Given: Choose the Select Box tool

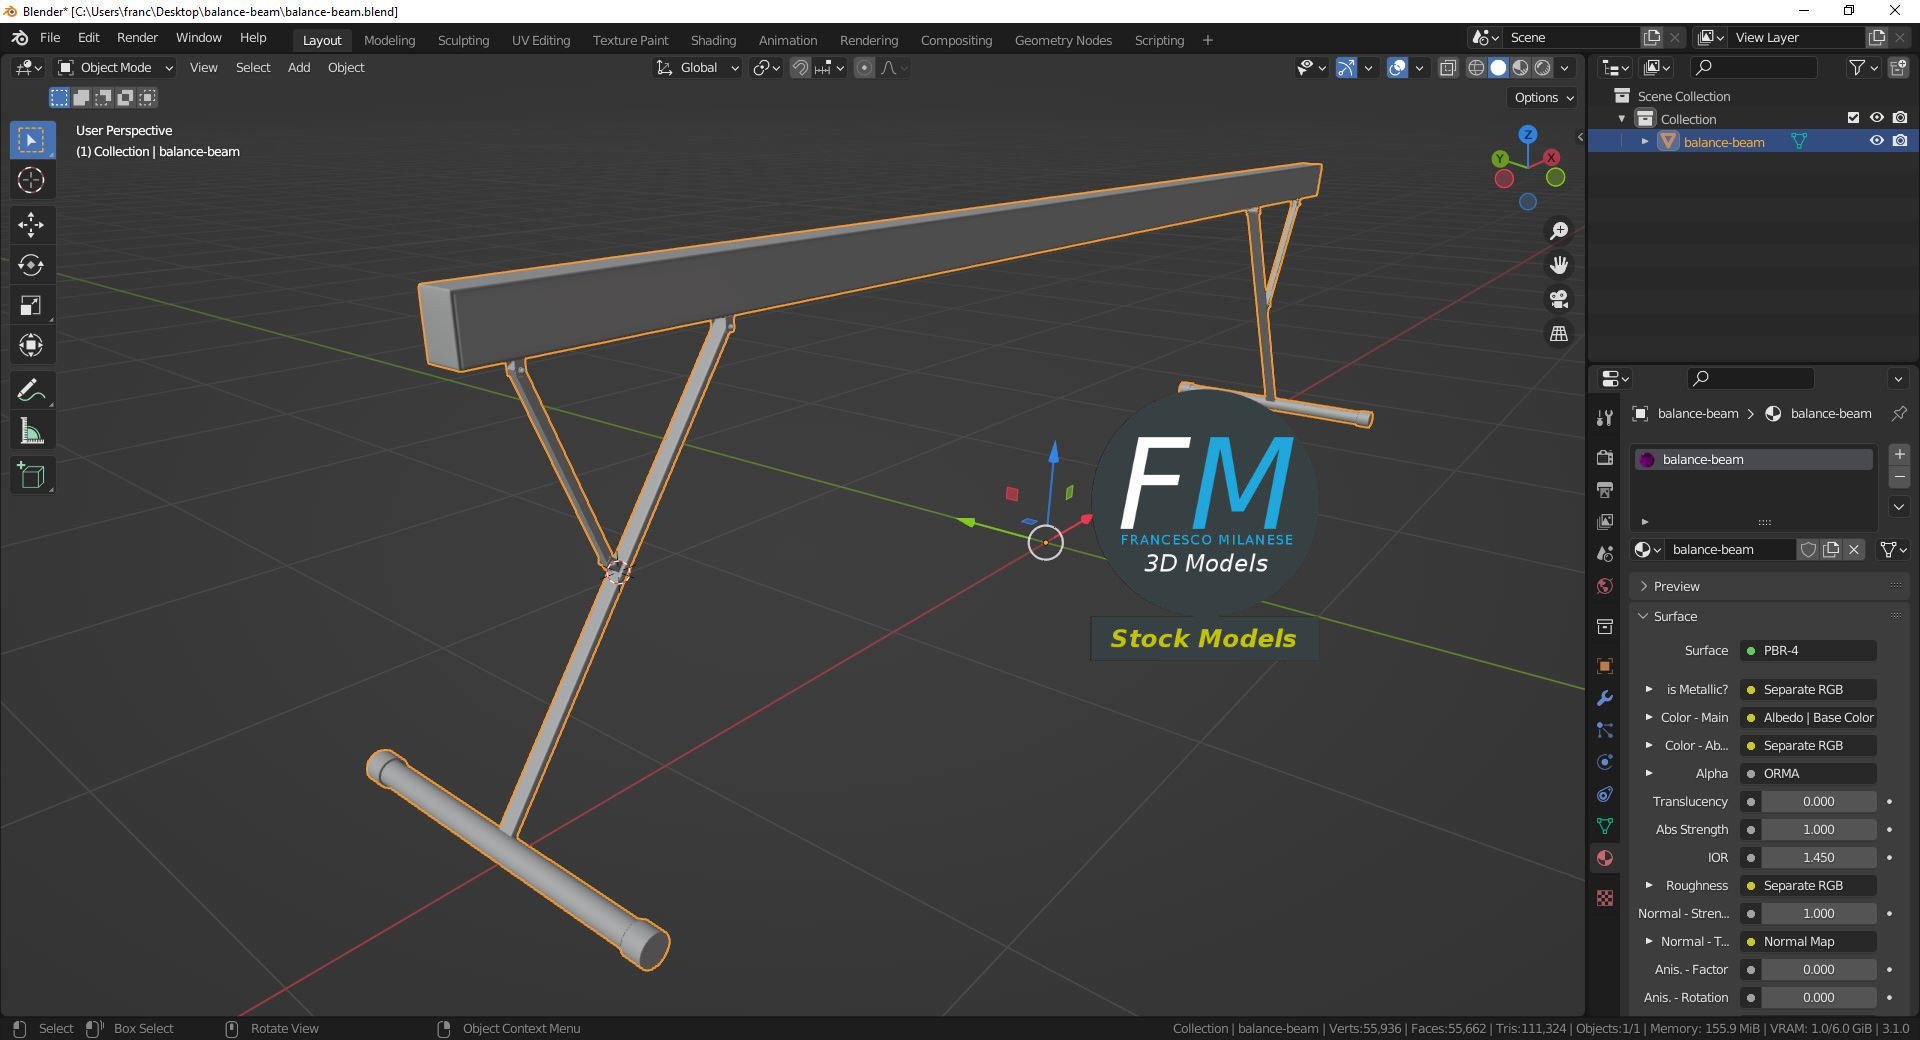Looking at the screenshot, I should 31,140.
